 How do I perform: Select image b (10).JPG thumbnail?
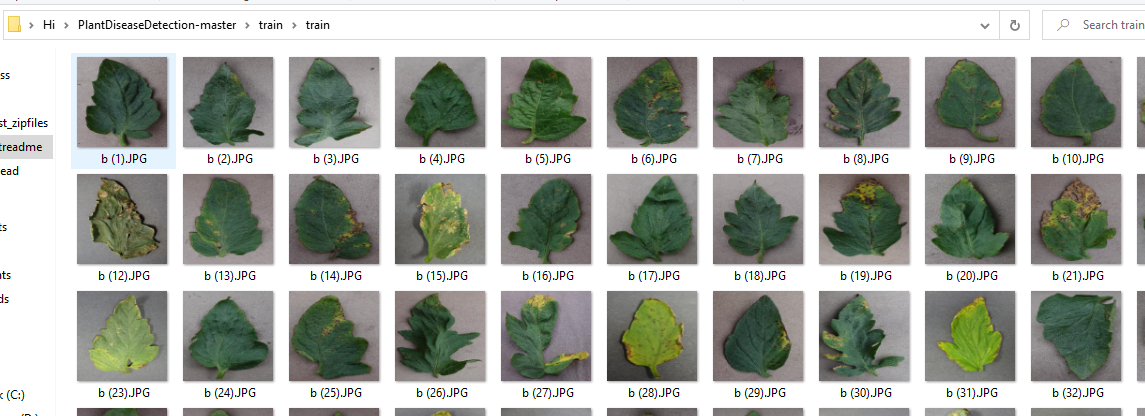[1076, 102]
